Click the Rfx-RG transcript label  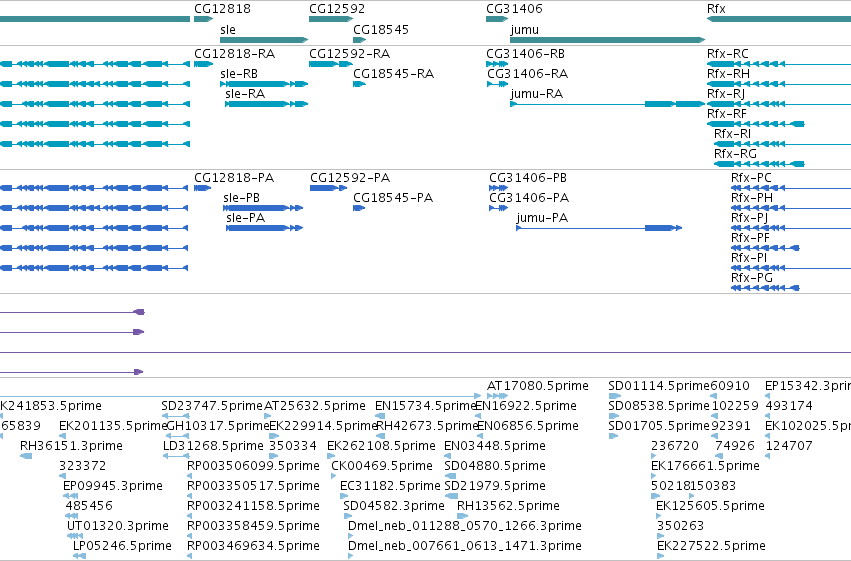[735, 154]
